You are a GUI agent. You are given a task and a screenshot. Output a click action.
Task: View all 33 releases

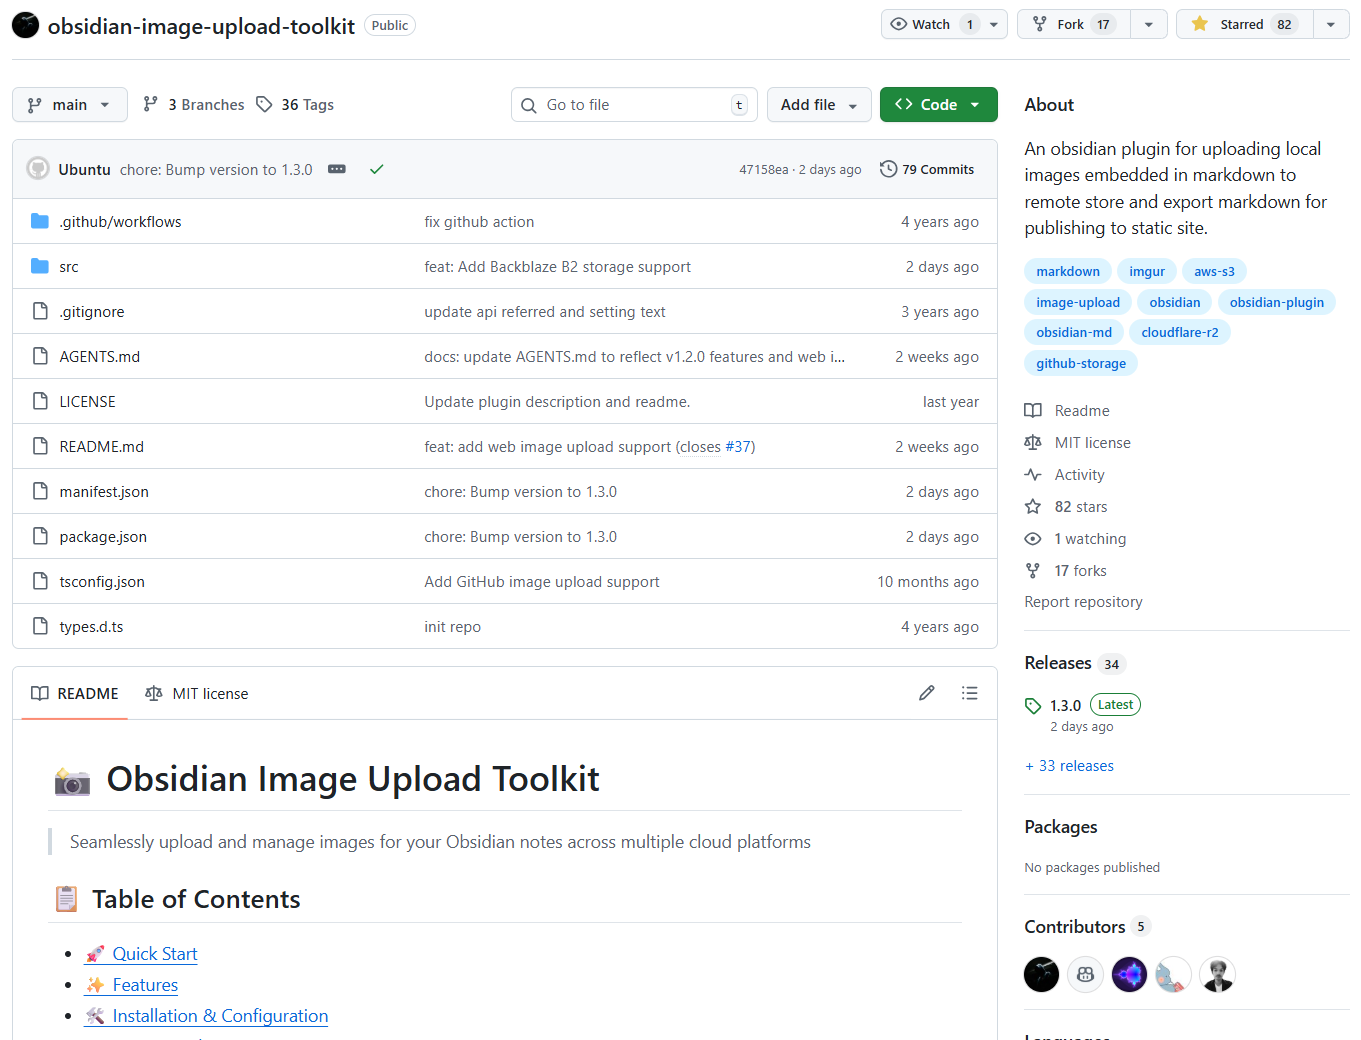tap(1069, 765)
